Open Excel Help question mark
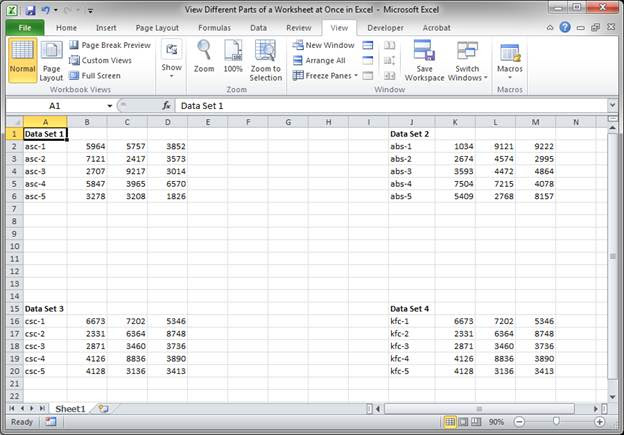624x435 pixels. (565, 27)
